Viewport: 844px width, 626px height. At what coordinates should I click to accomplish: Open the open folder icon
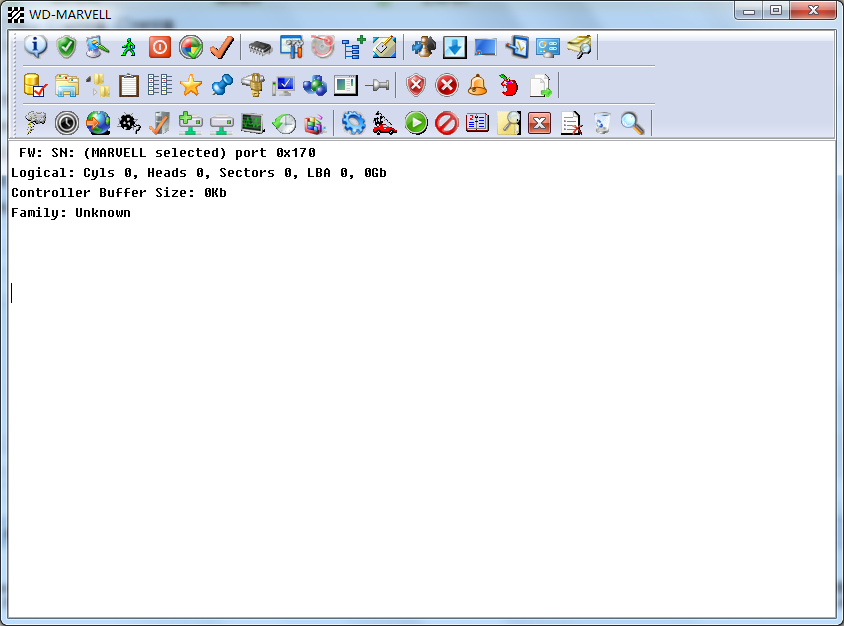tap(67, 86)
